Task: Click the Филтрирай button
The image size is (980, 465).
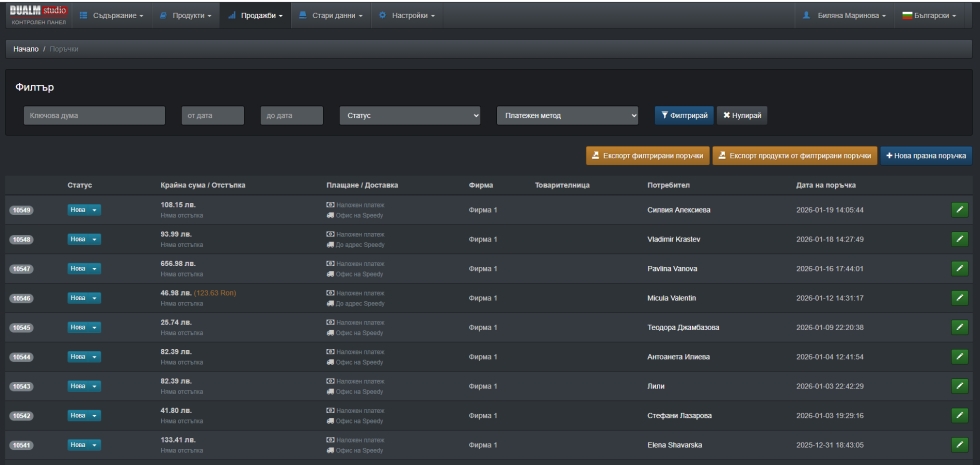Action: (x=682, y=116)
